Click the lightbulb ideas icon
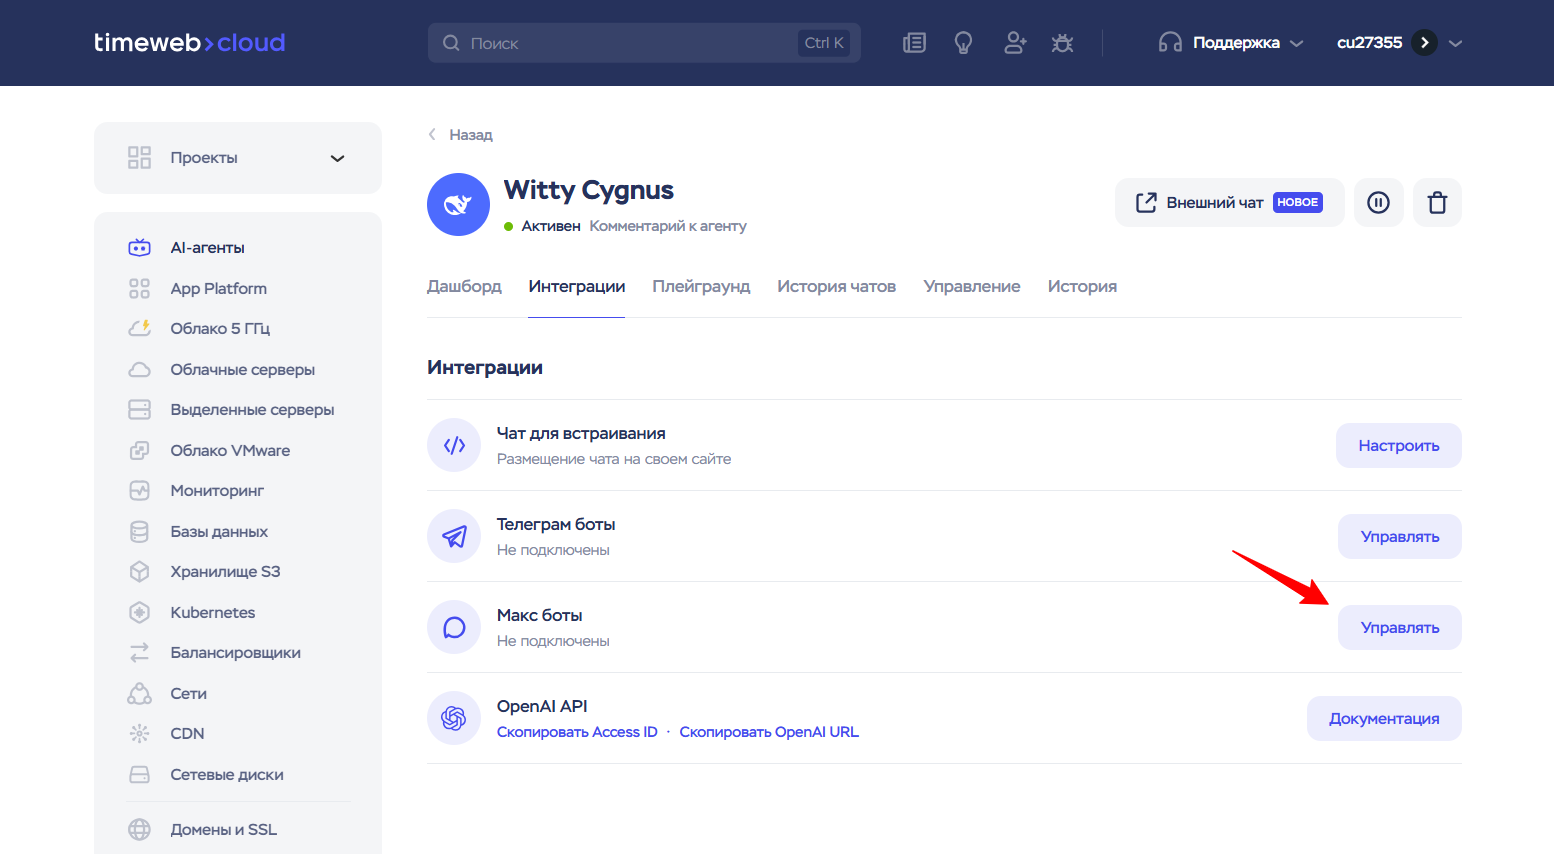The width and height of the screenshot is (1554, 854). tap(963, 43)
